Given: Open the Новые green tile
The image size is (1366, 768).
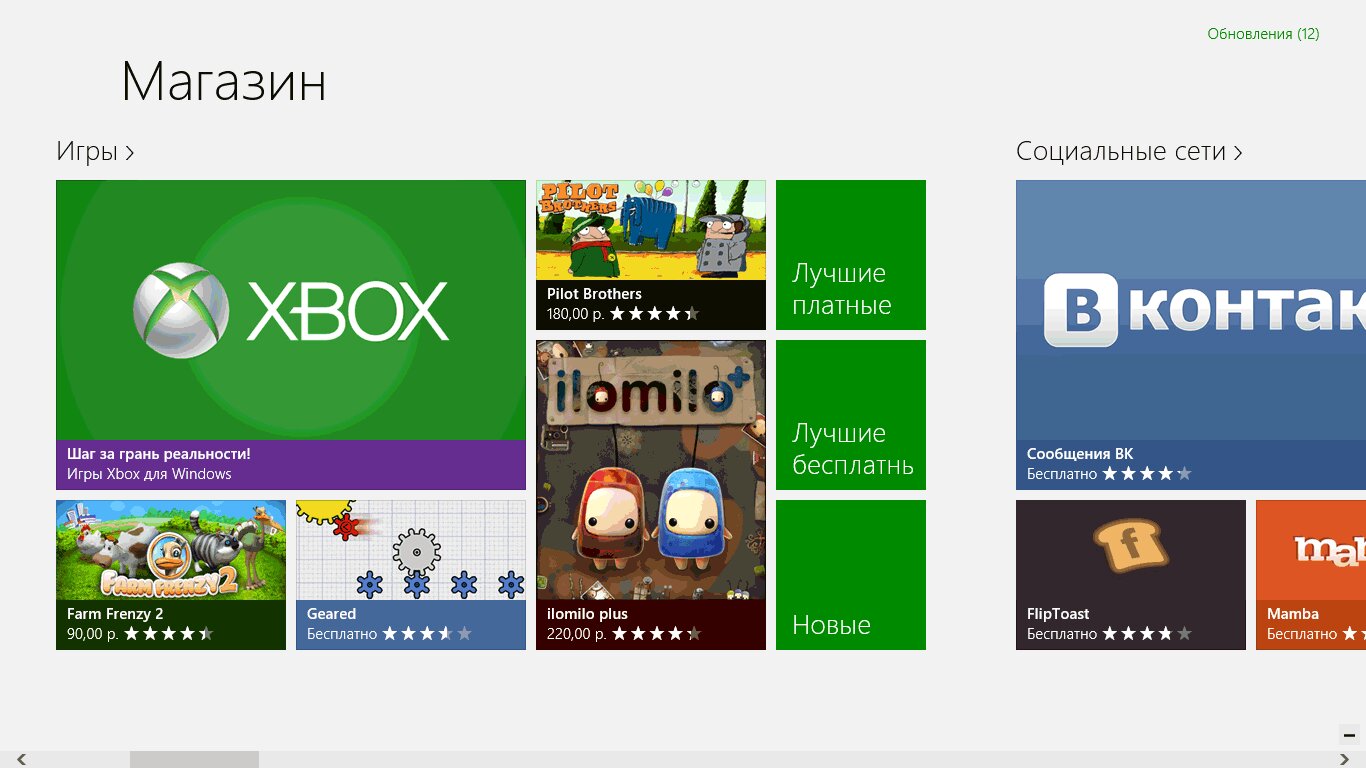Looking at the screenshot, I should pos(851,575).
